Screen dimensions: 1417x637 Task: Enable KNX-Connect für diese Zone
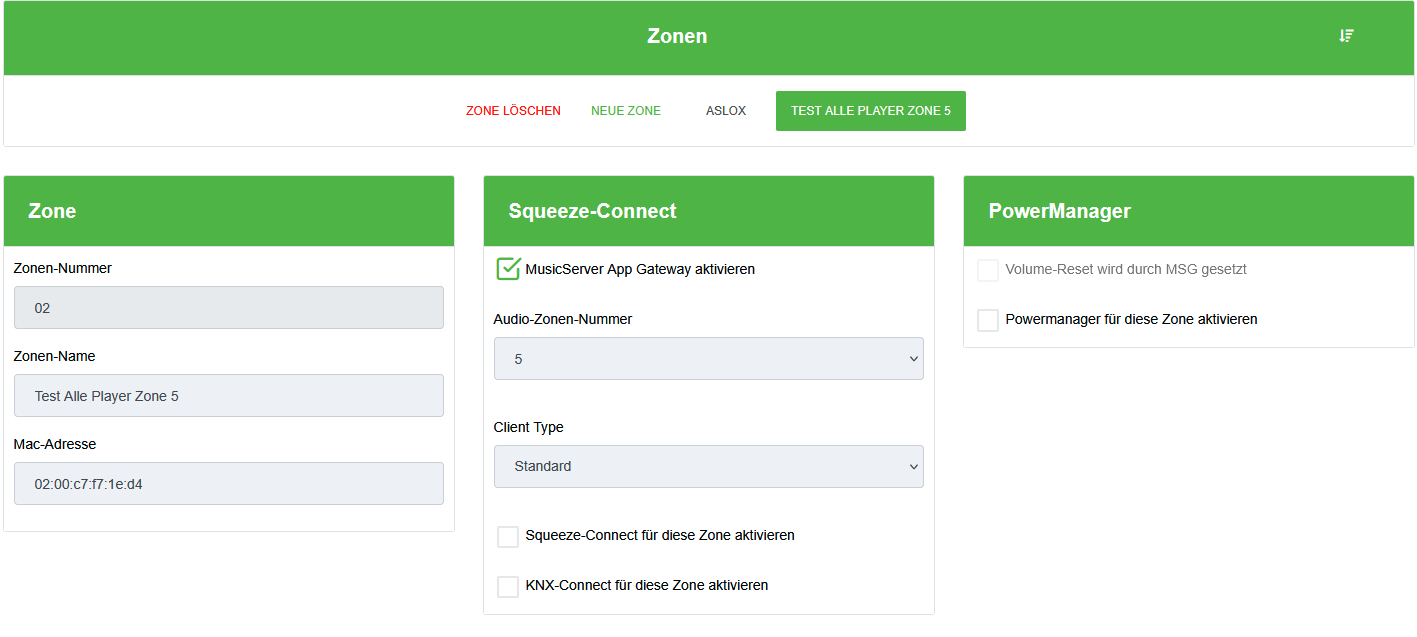tap(508, 586)
